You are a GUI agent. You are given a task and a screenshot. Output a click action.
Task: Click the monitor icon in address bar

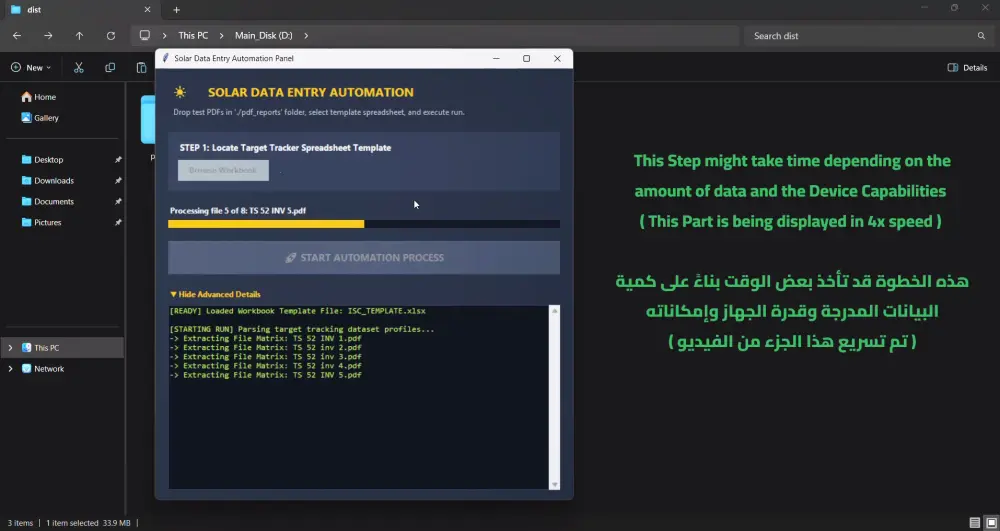point(145,35)
